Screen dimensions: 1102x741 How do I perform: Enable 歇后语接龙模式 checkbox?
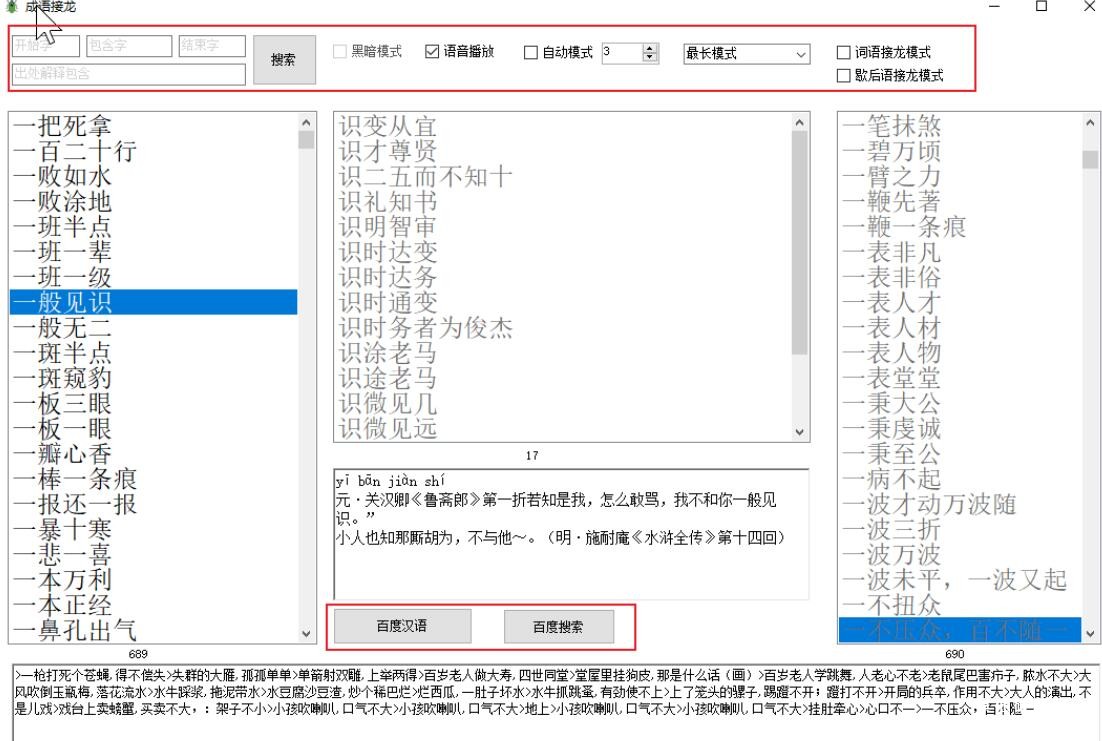click(x=844, y=76)
